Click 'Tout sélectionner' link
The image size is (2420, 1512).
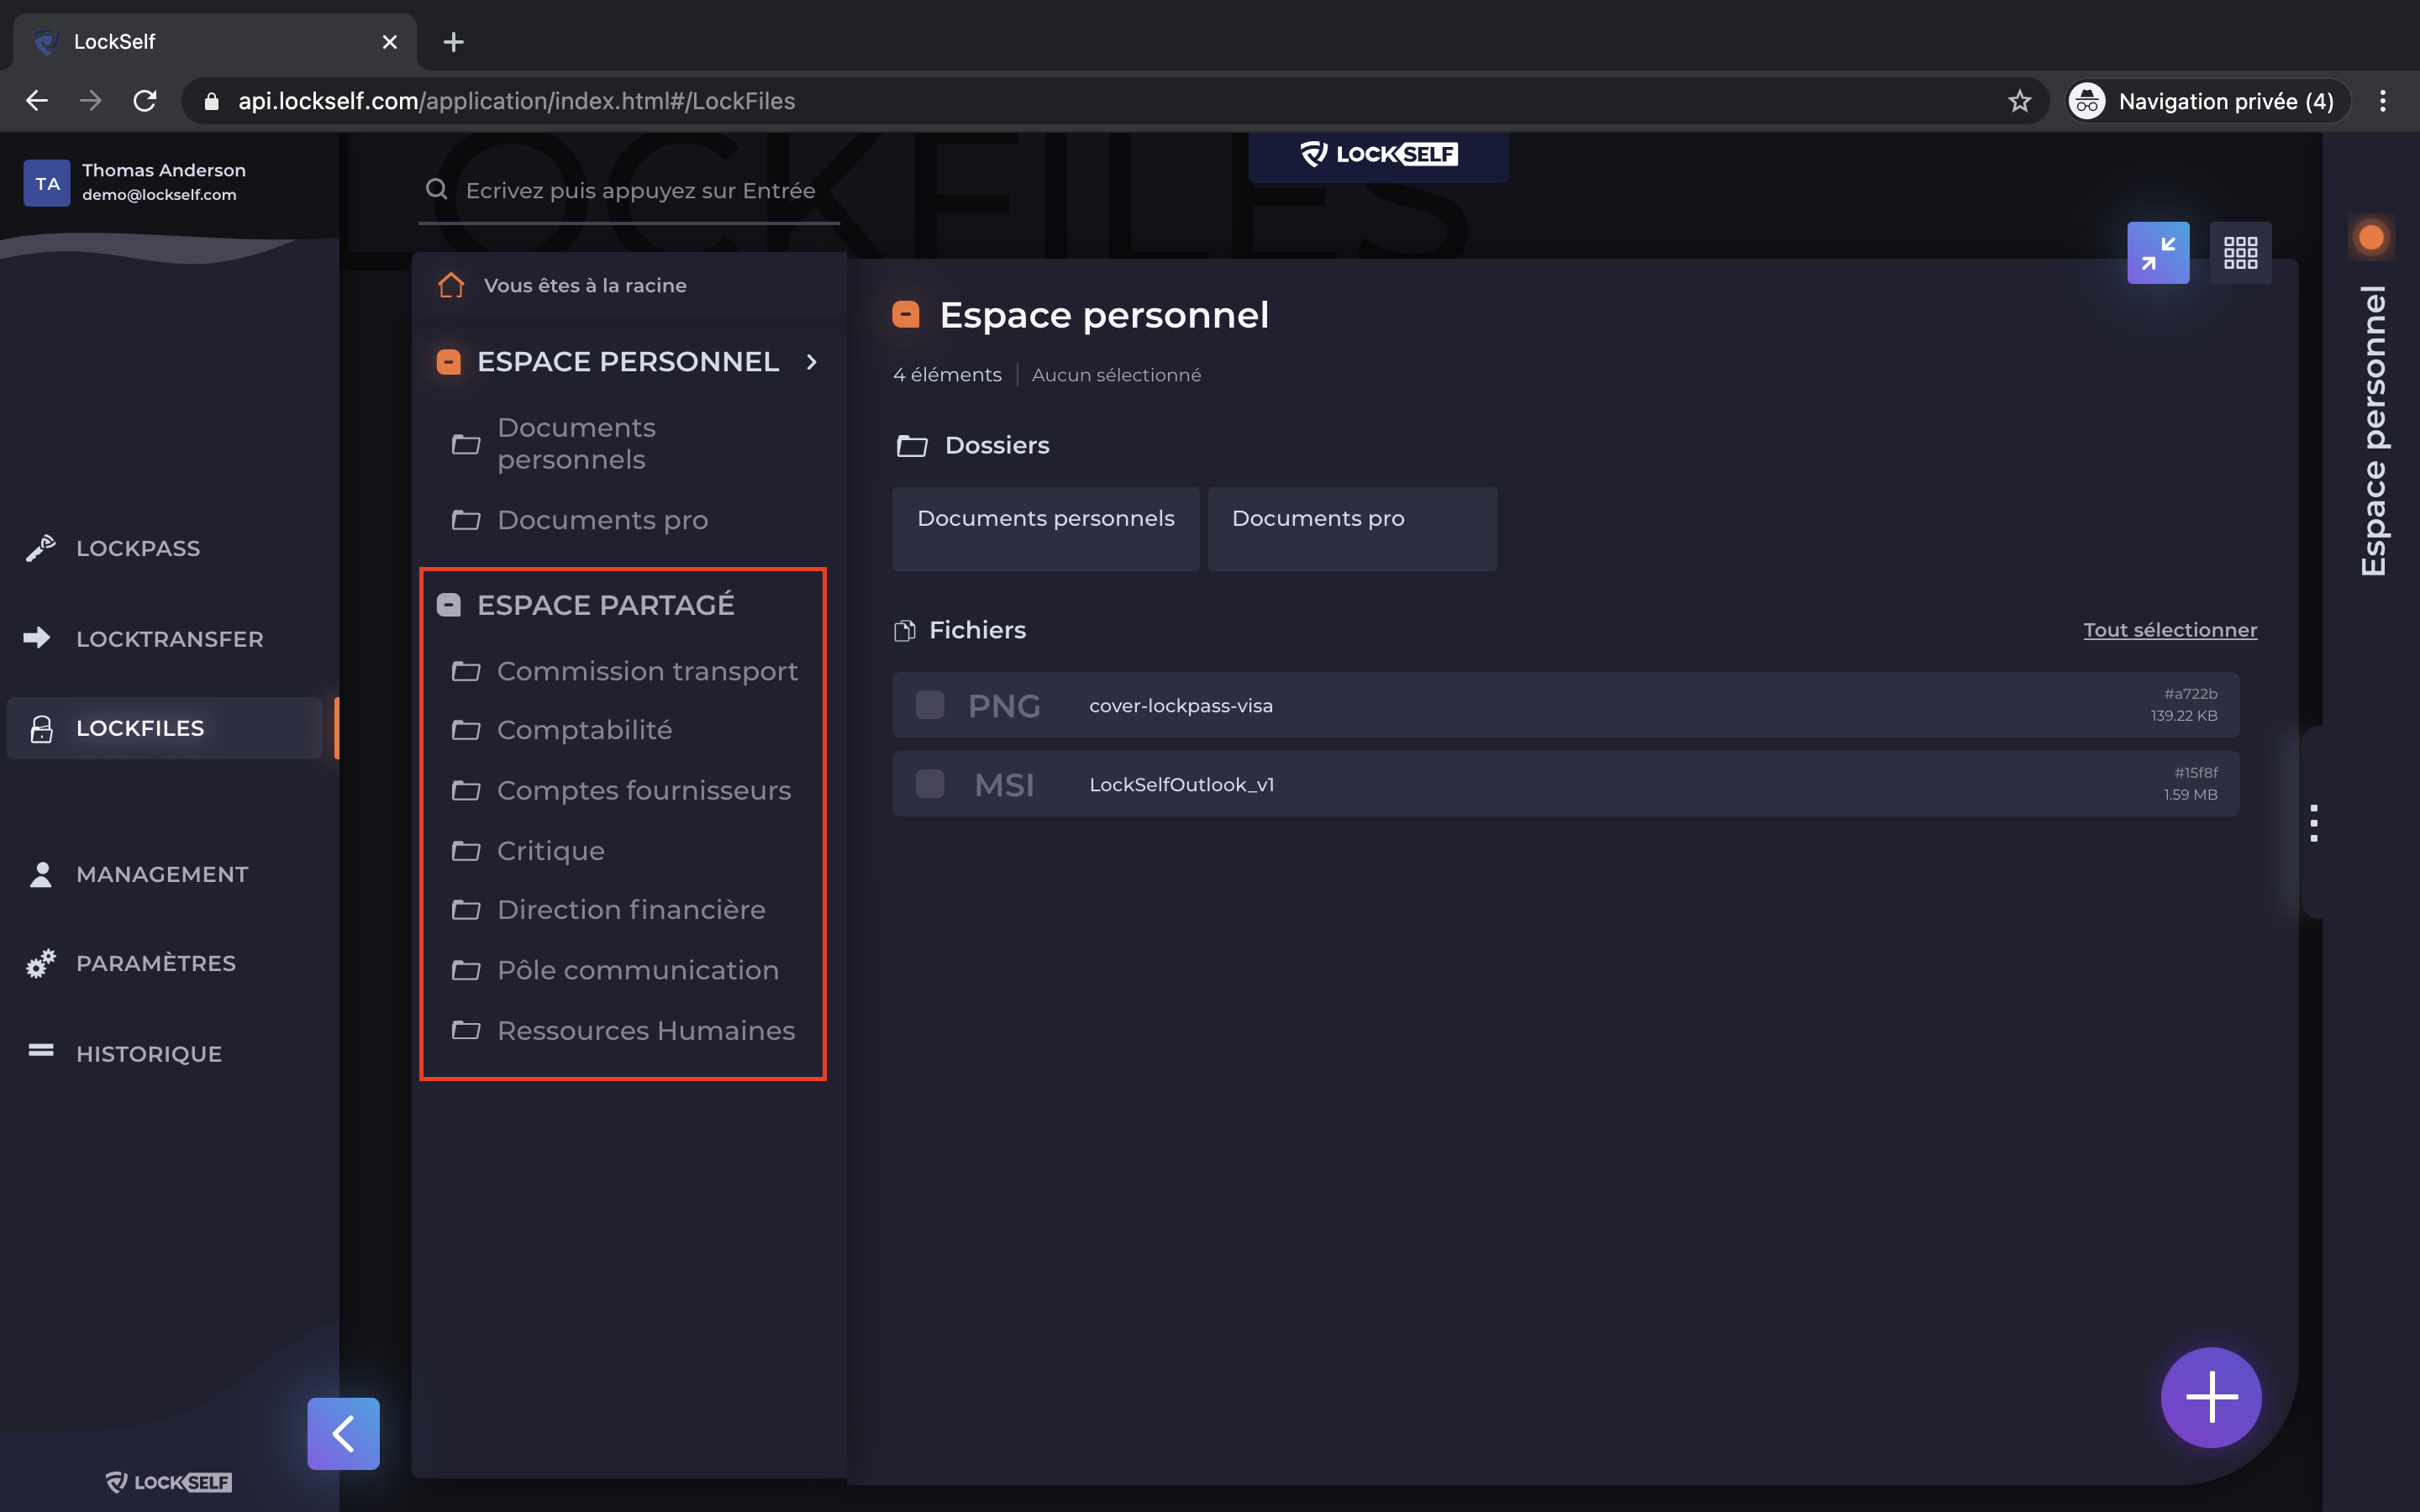[x=2170, y=630]
